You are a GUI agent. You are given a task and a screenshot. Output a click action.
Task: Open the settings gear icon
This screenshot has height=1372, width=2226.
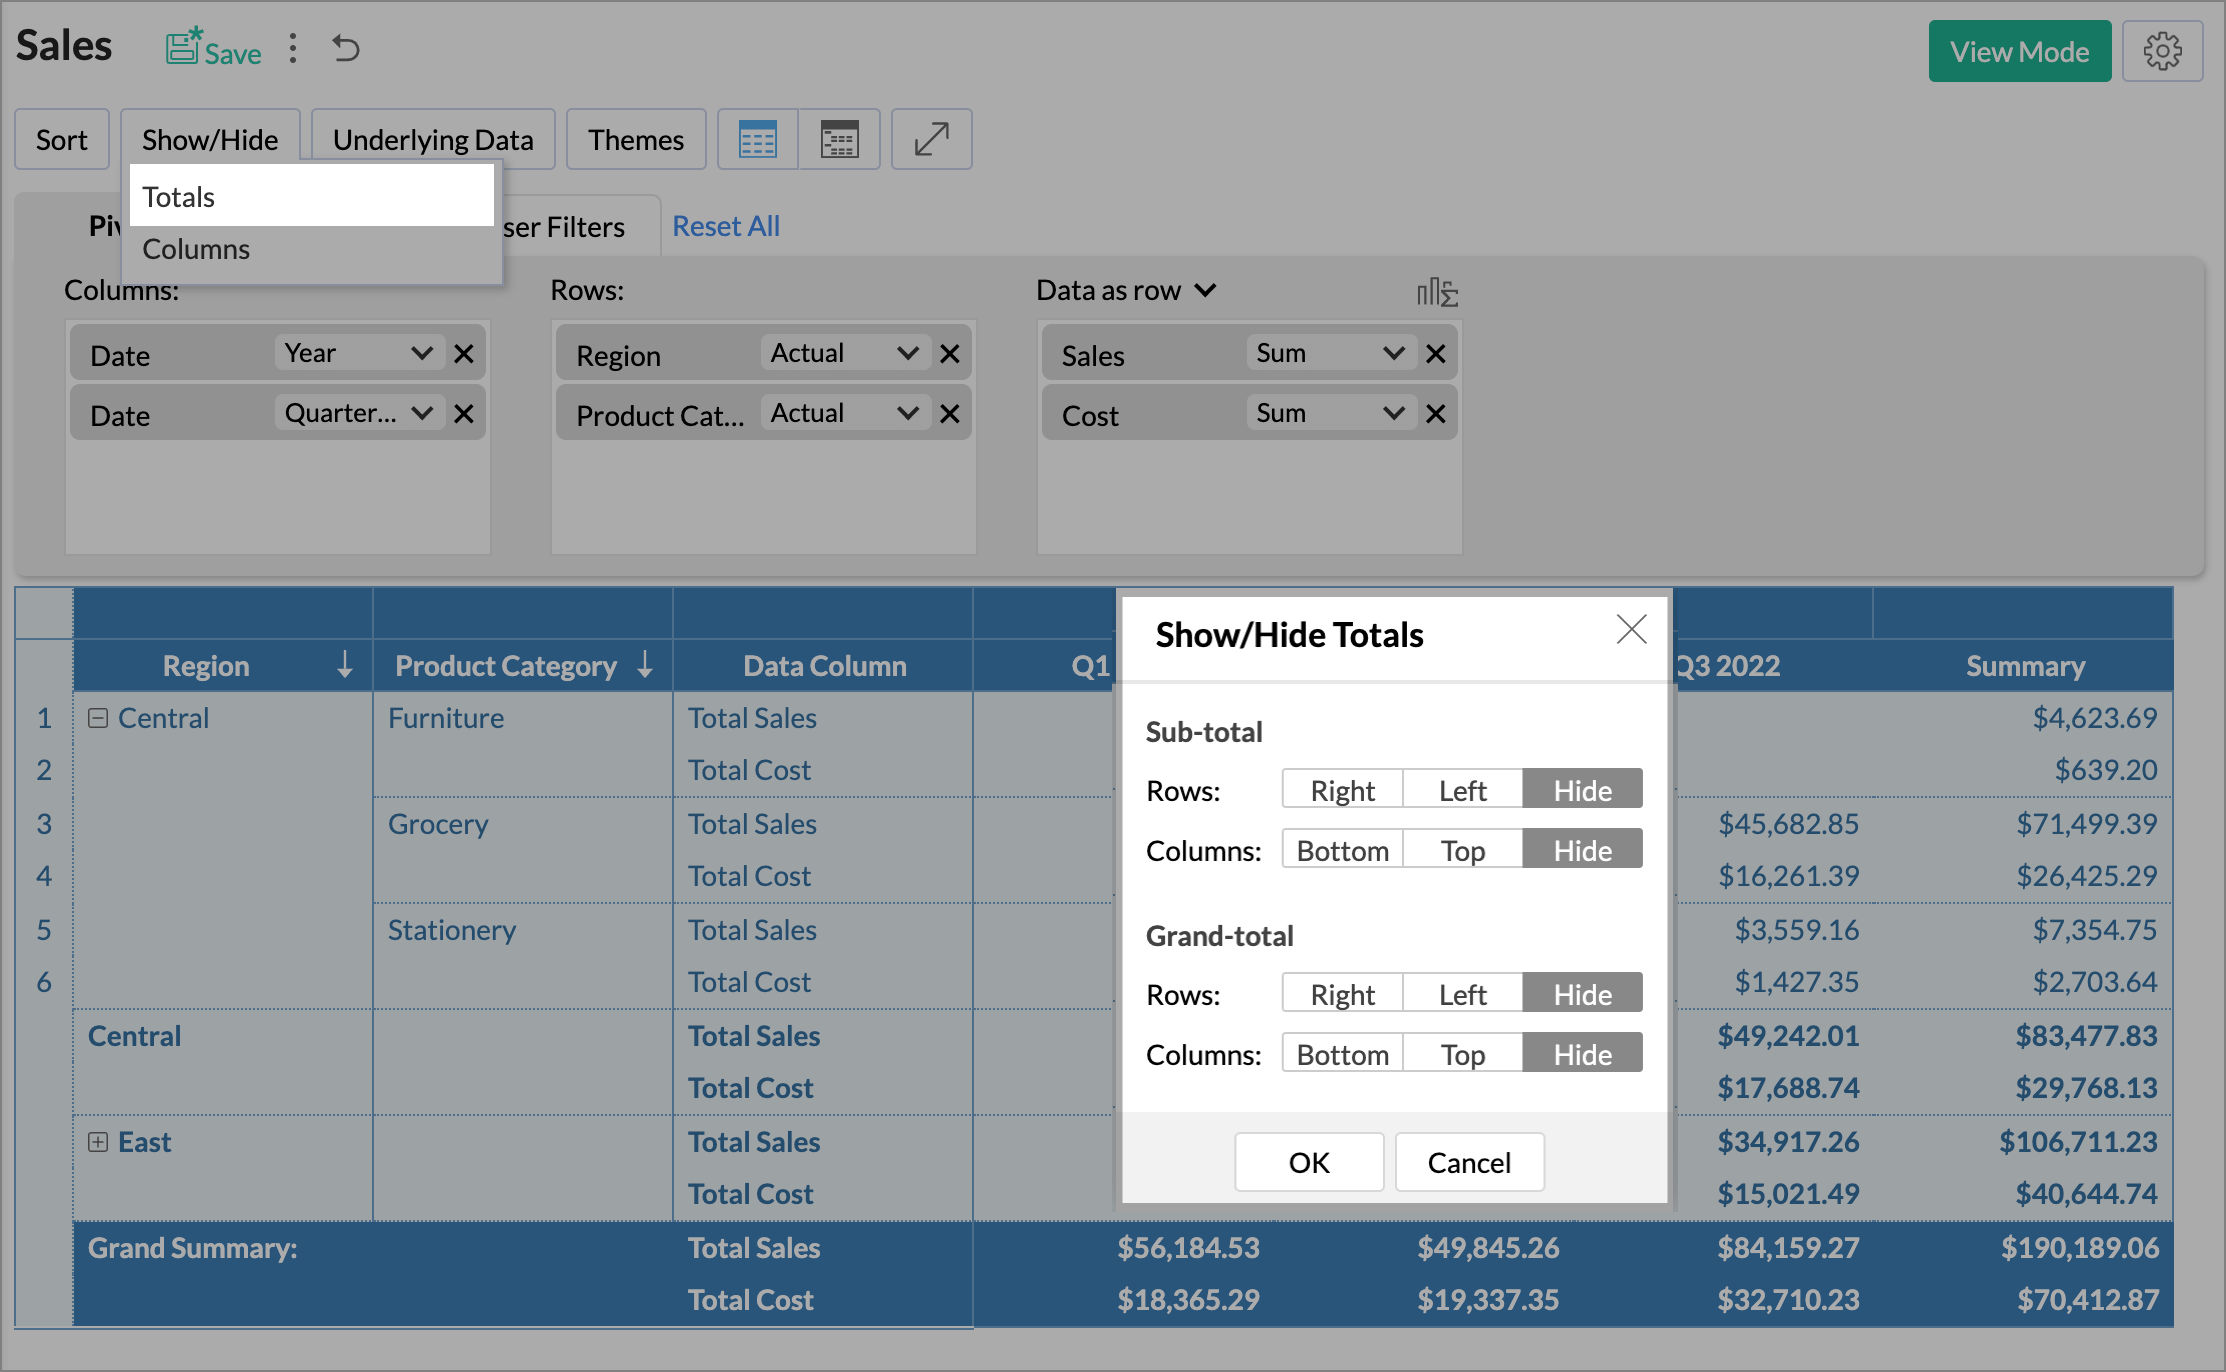point(2162,51)
